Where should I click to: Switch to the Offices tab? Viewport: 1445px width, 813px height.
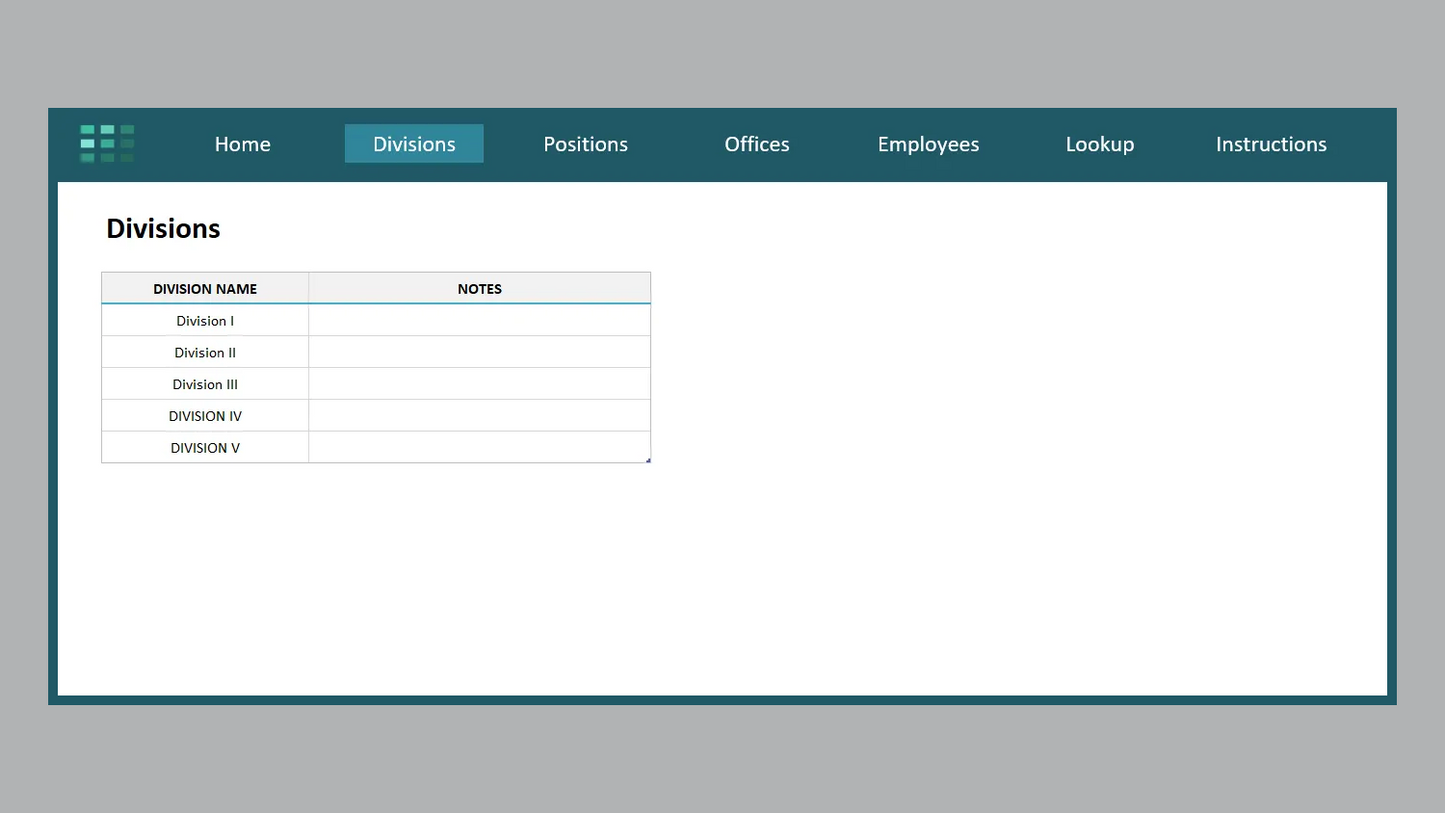756,144
